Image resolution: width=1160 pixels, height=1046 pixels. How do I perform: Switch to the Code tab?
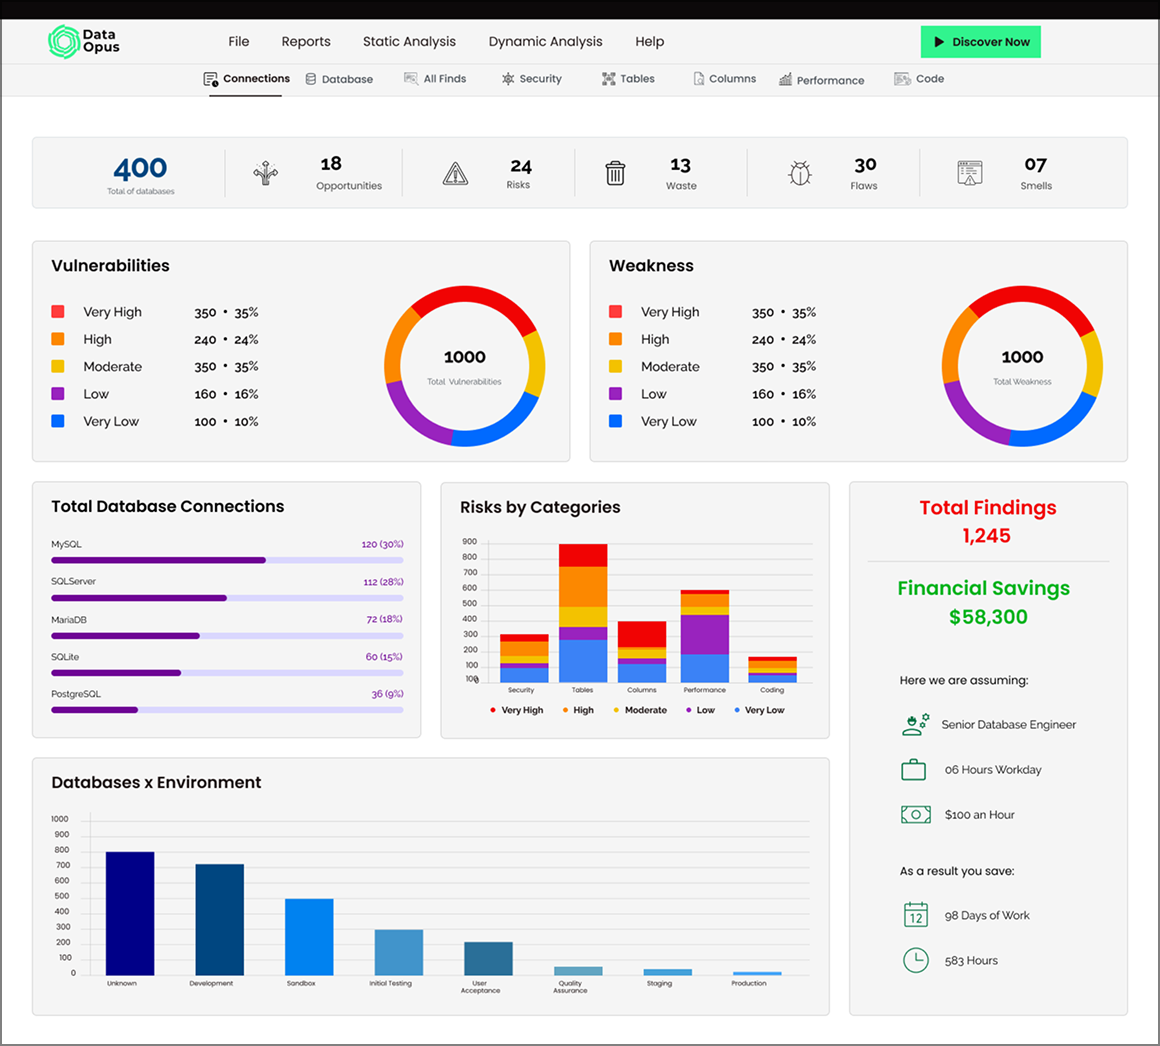tap(919, 79)
